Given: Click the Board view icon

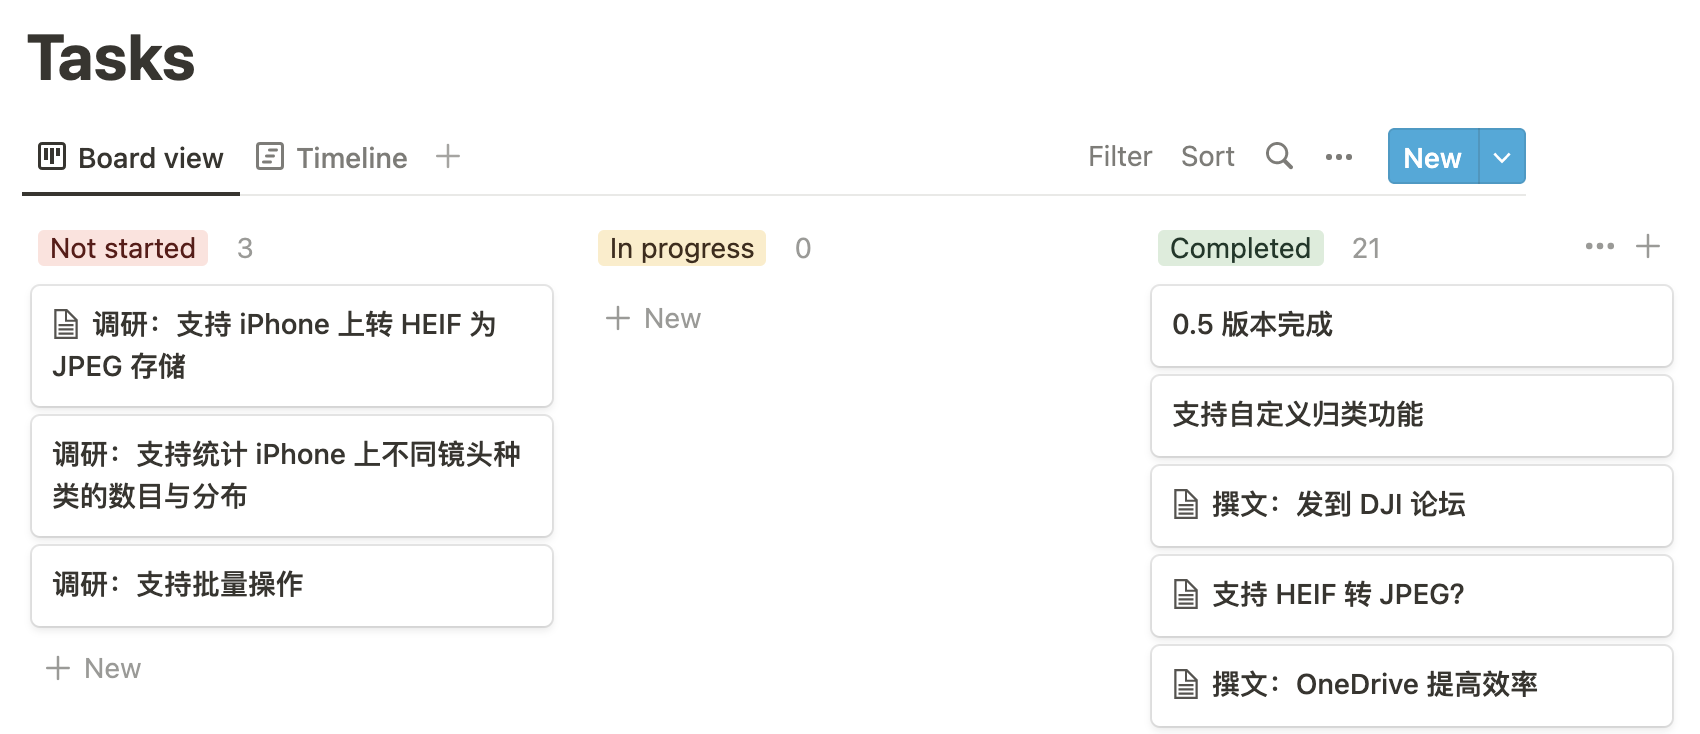Looking at the screenshot, I should click(52, 157).
